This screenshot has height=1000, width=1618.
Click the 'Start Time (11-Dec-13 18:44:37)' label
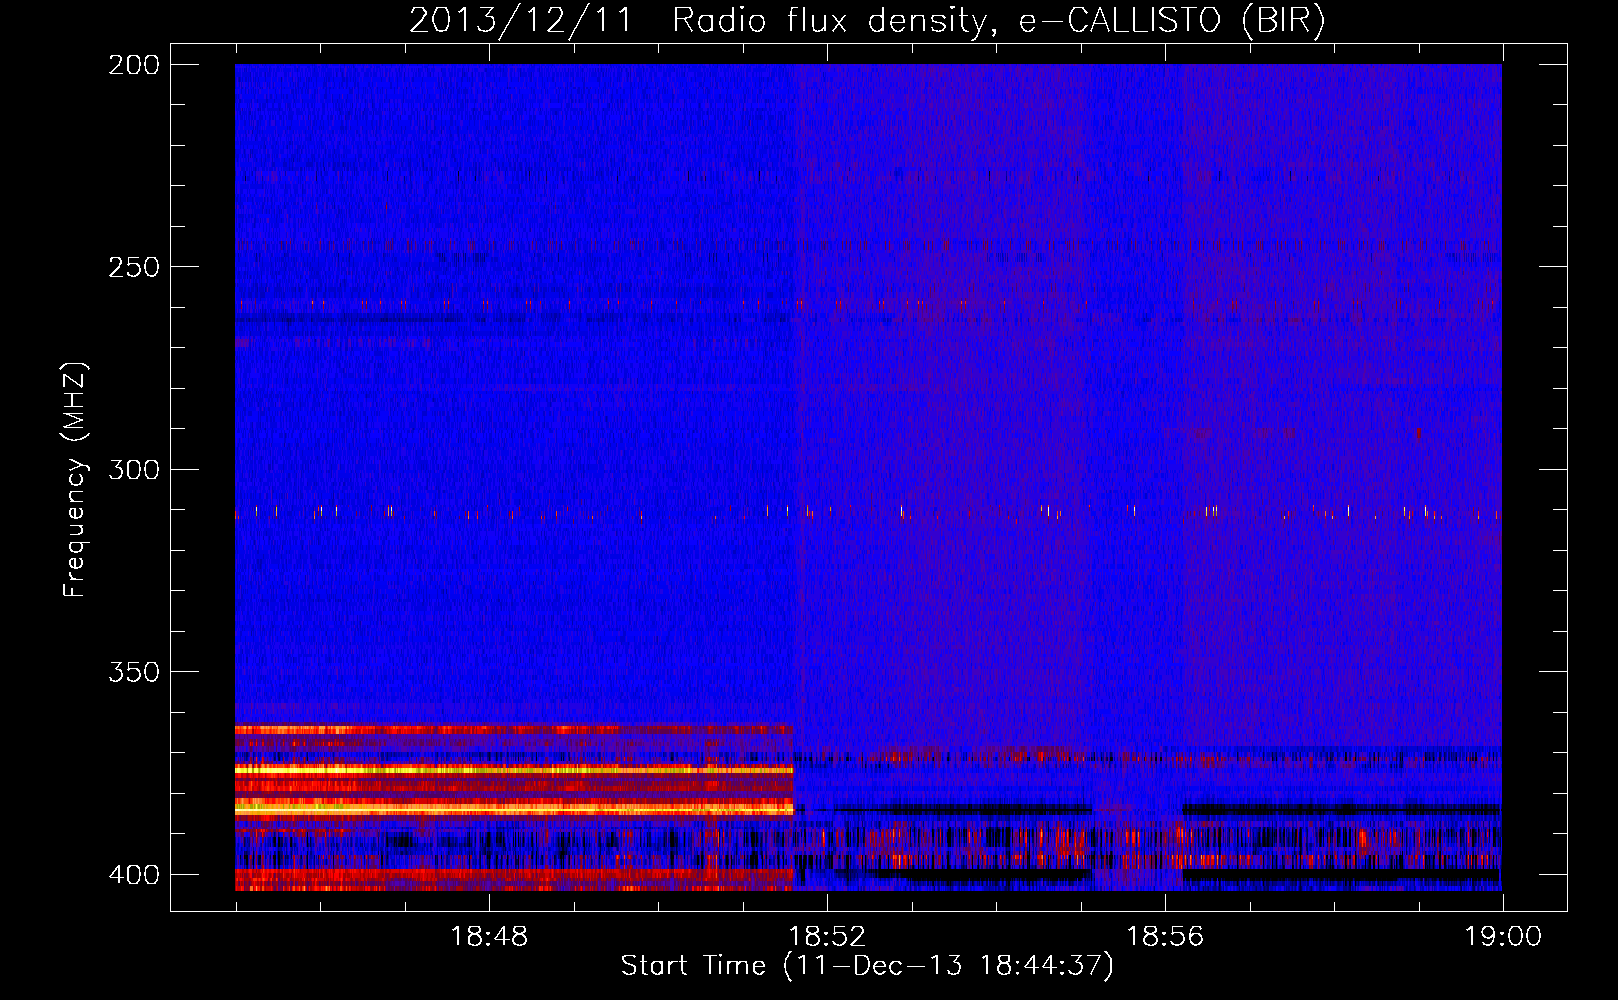867,966
